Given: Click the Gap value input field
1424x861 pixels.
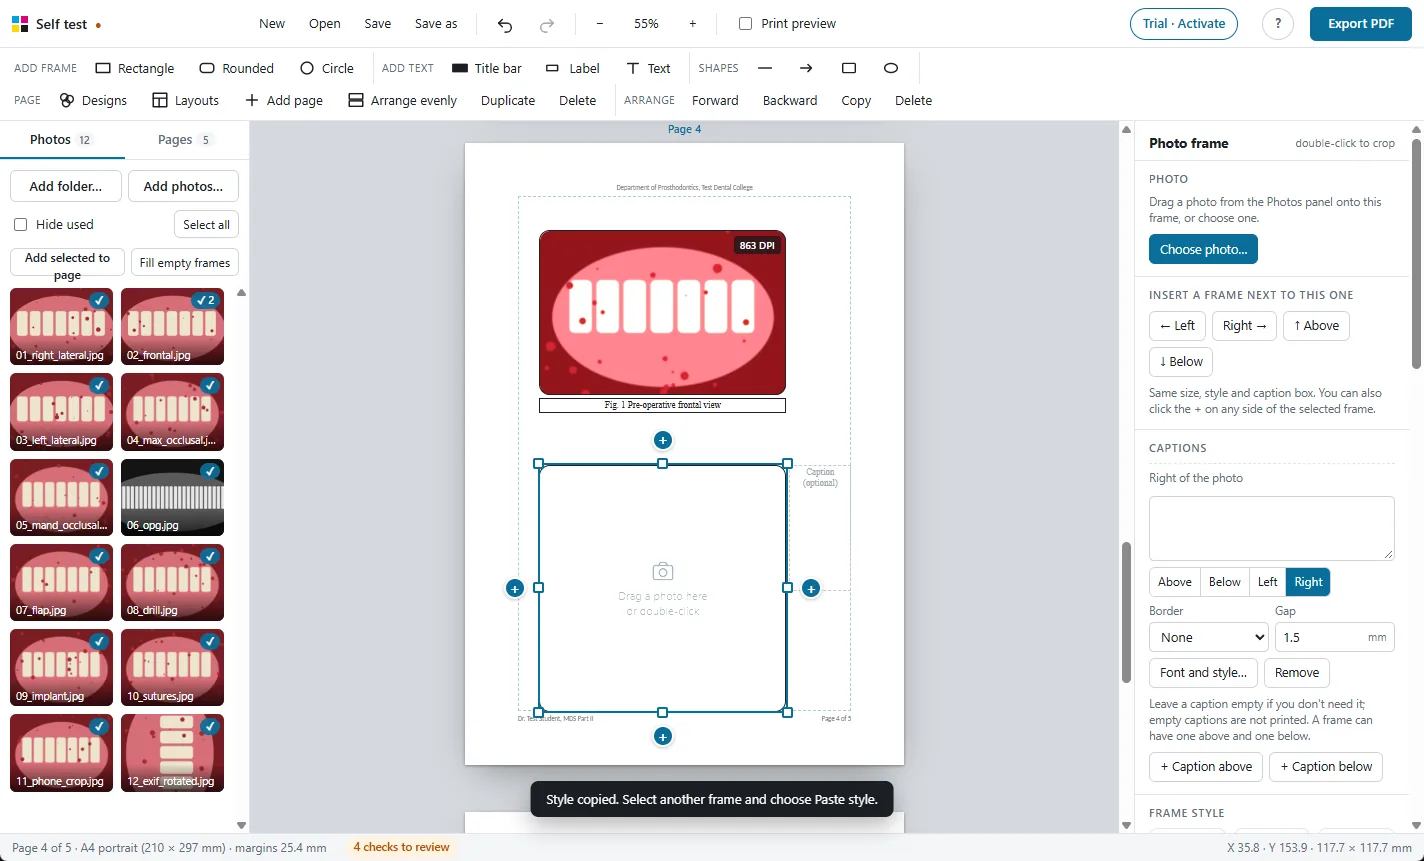Looking at the screenshot, I should click(1334, 637).
